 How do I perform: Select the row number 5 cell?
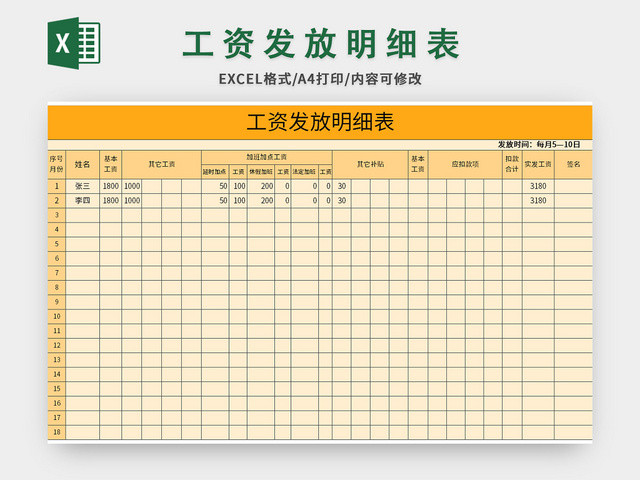point(57,244)
